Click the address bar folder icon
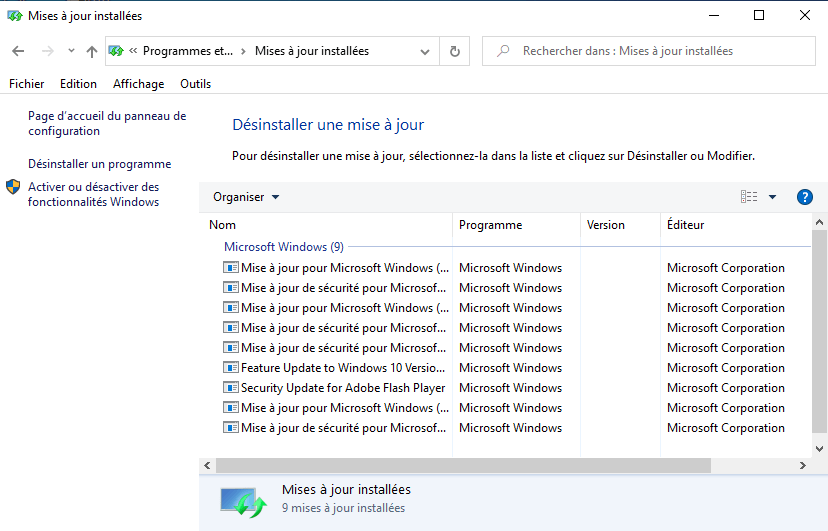 click(116, 51)
